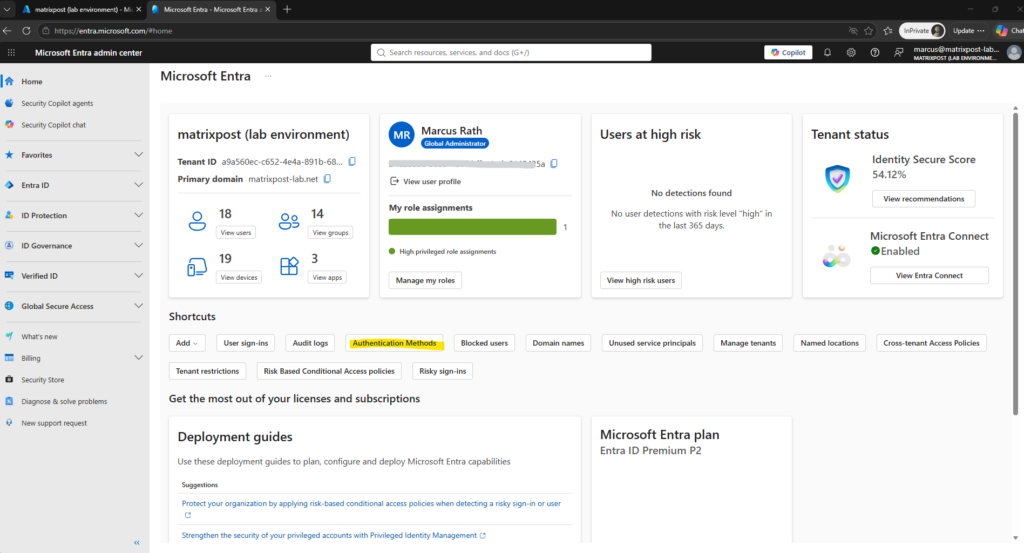The height and width of the screenshot is (553, 1024).
Task: Click Manage my roles button
Action: point(425,280)
